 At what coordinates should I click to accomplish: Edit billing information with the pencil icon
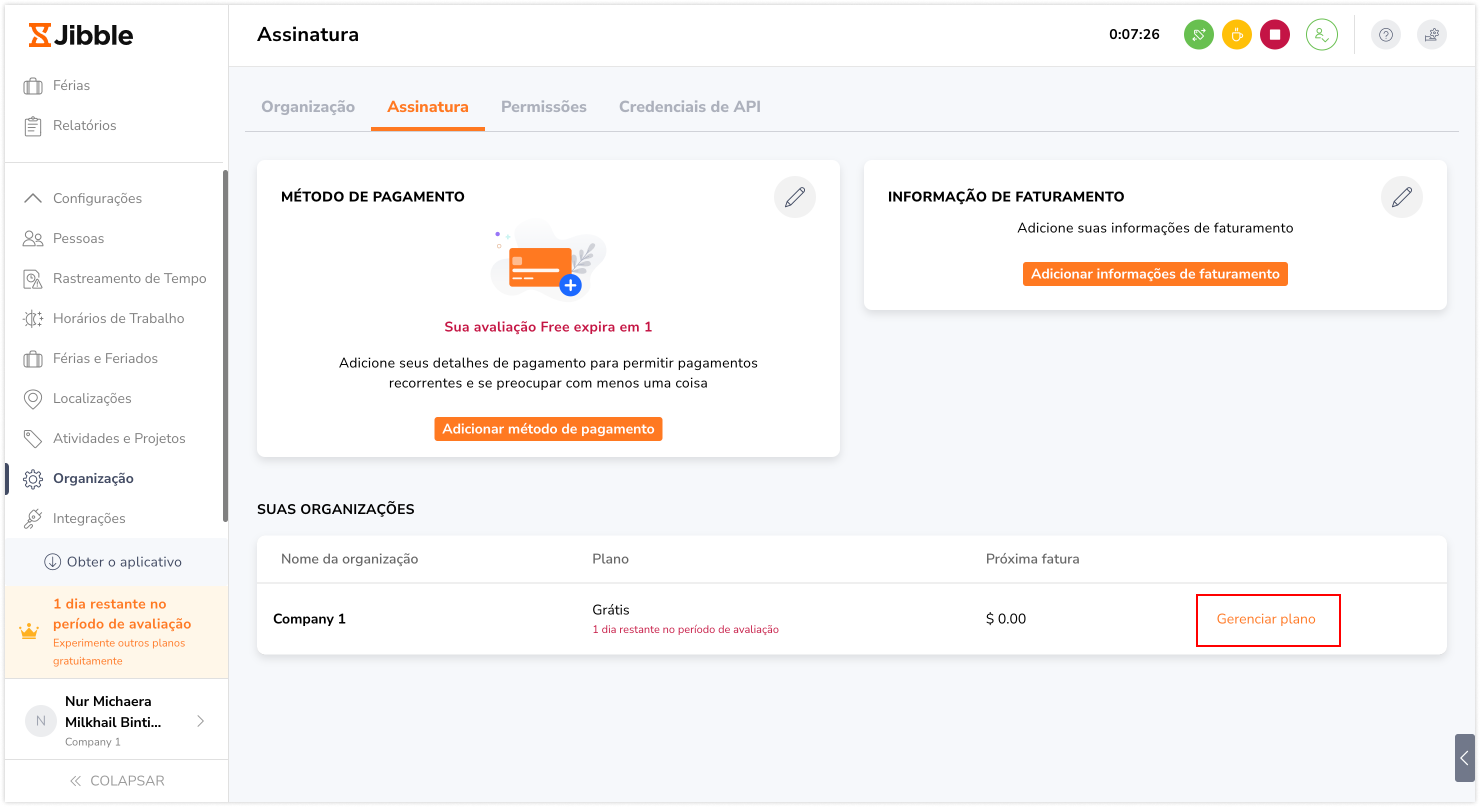(x=1402, y=197)
